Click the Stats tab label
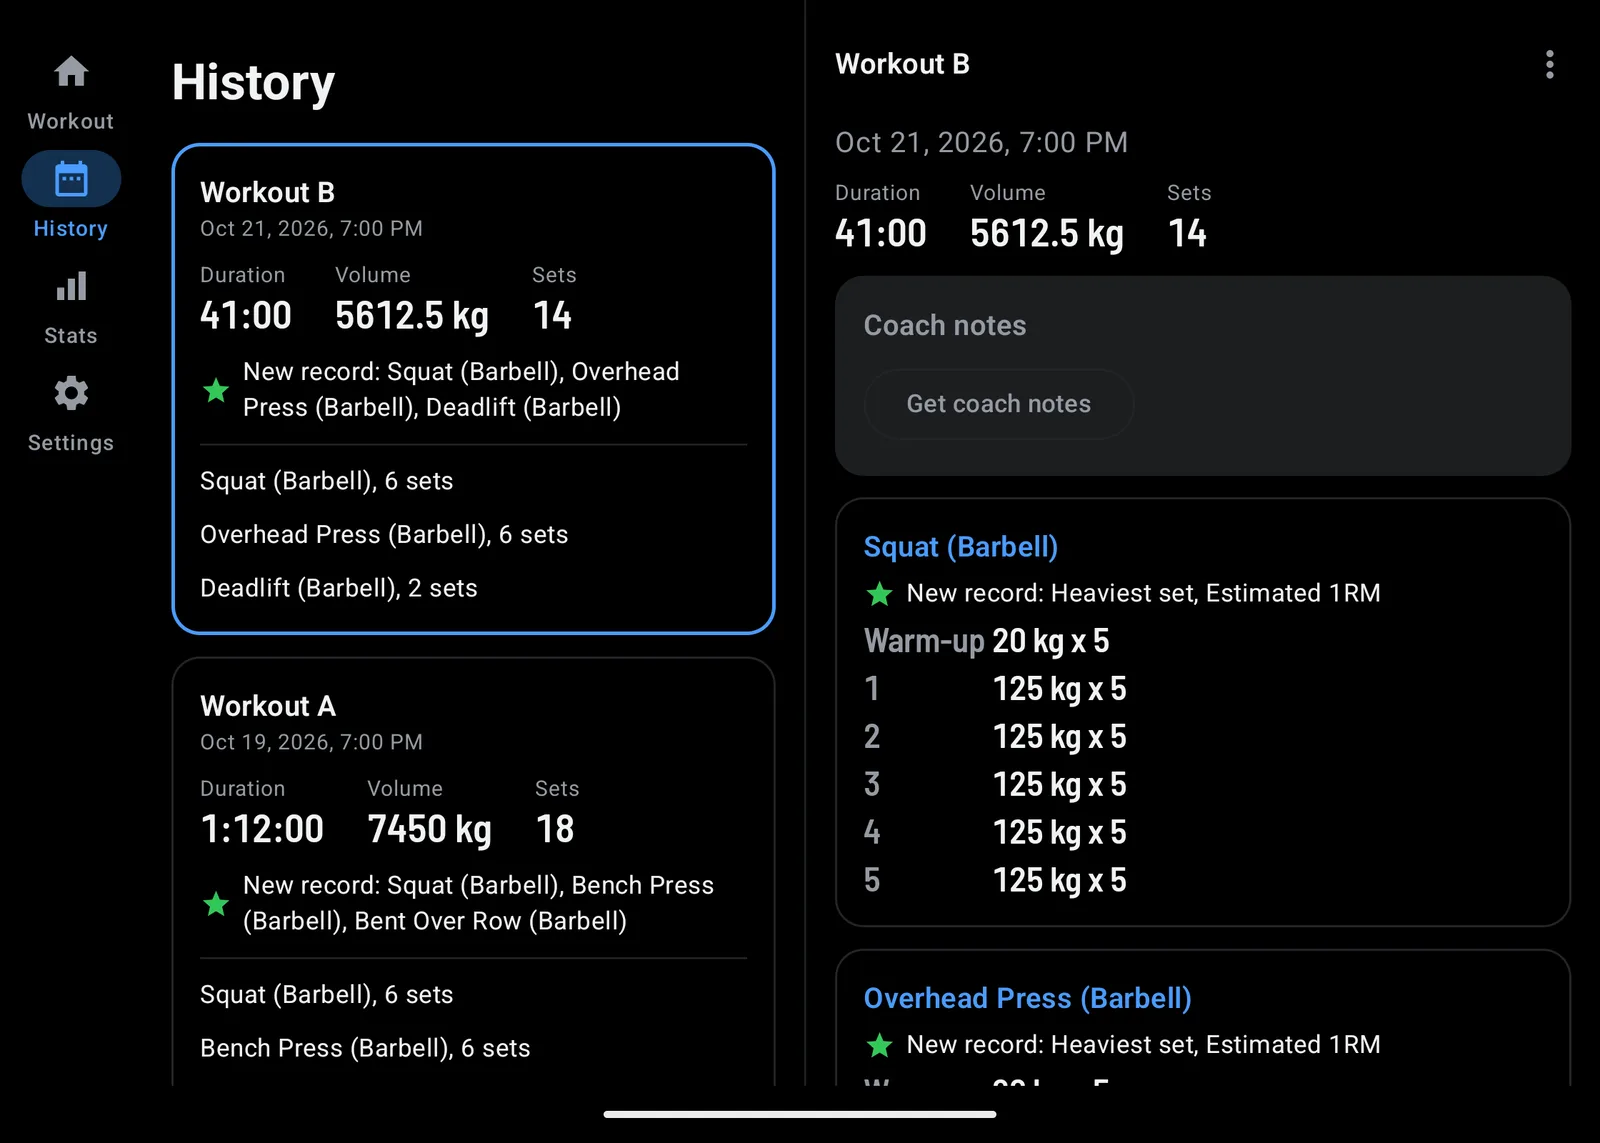This screenshot has height=1143, width=1600. [71, 336]
